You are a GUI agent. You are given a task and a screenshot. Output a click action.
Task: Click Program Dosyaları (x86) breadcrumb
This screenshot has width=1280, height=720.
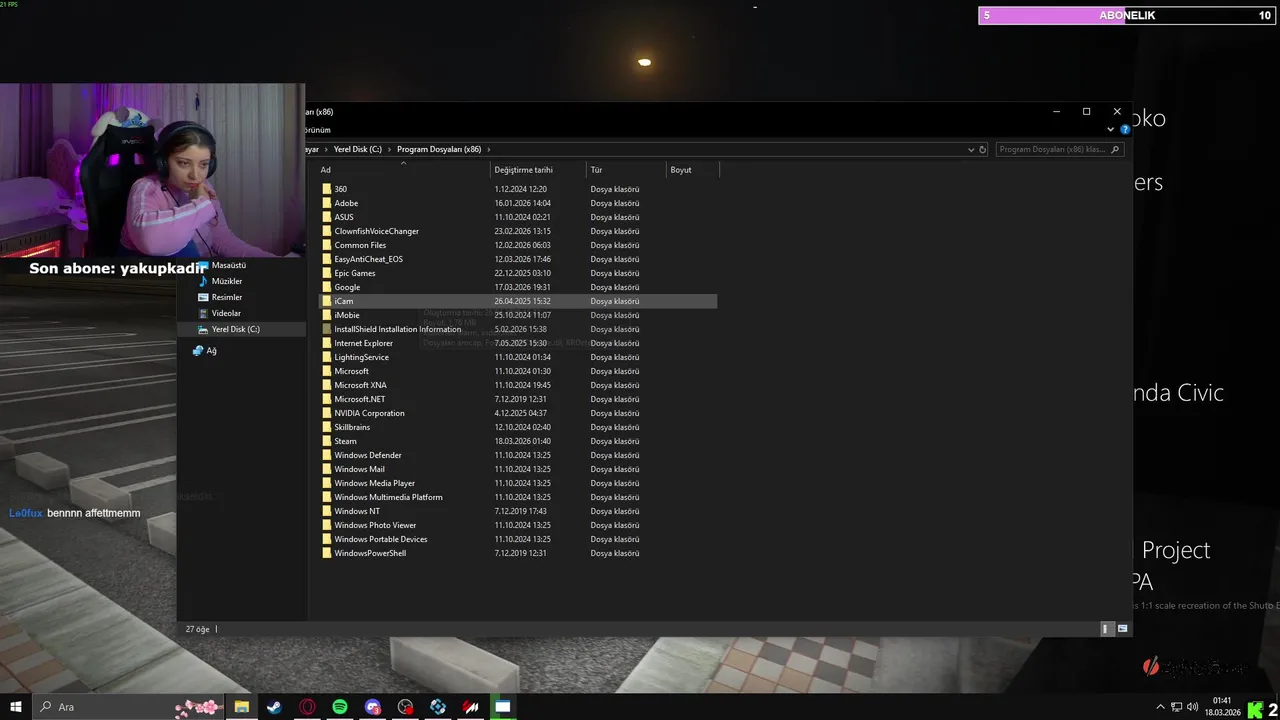tap(439, 149)
